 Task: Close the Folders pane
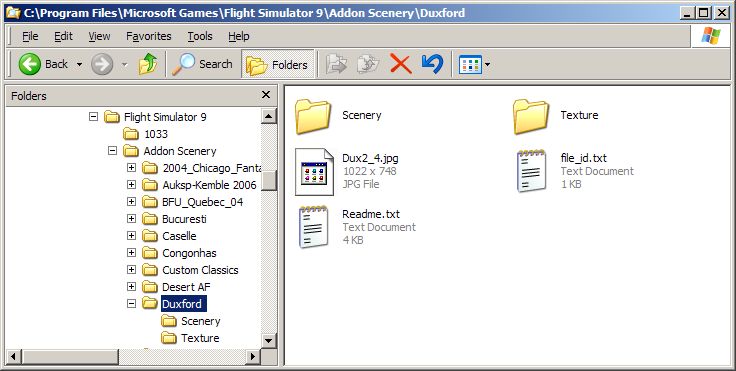(x=266, y=95)
